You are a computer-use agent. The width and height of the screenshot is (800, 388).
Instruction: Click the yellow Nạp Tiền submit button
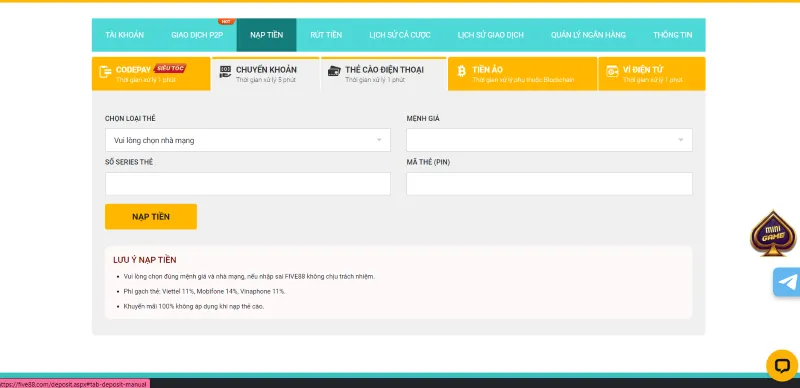click(x=151, y=216)
